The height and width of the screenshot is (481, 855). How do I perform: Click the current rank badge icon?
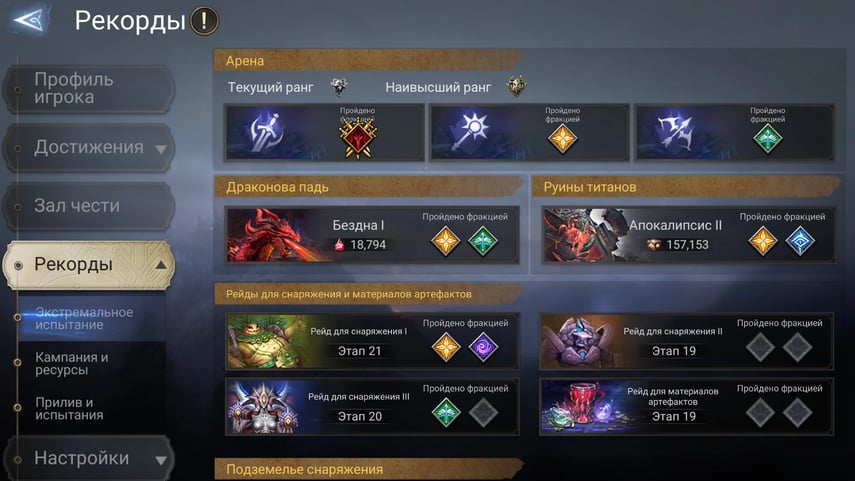click(x=339, y=86)
